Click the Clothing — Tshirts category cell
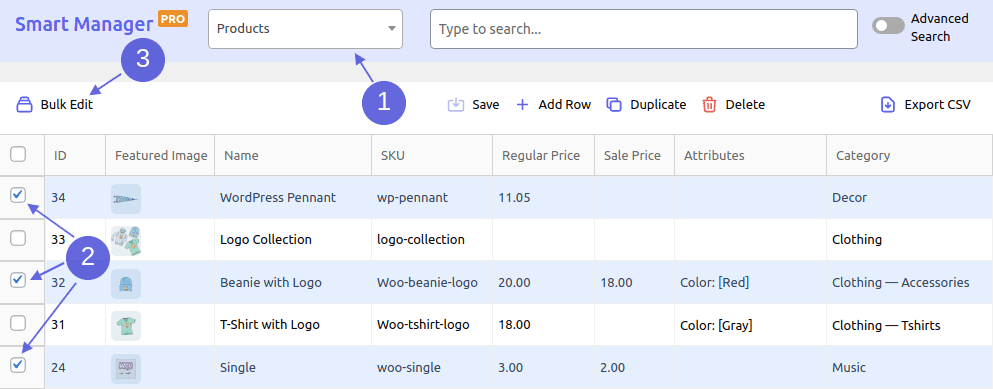 click(909, 325)
